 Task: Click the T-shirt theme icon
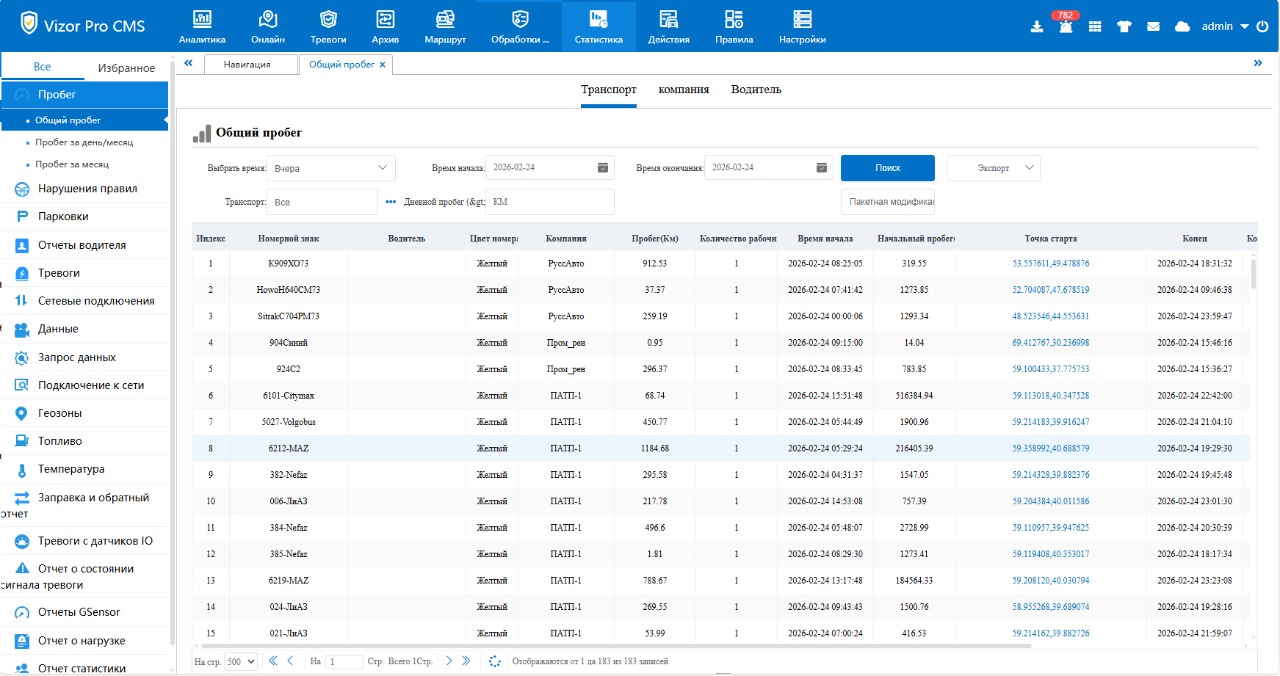point(1124,27)
